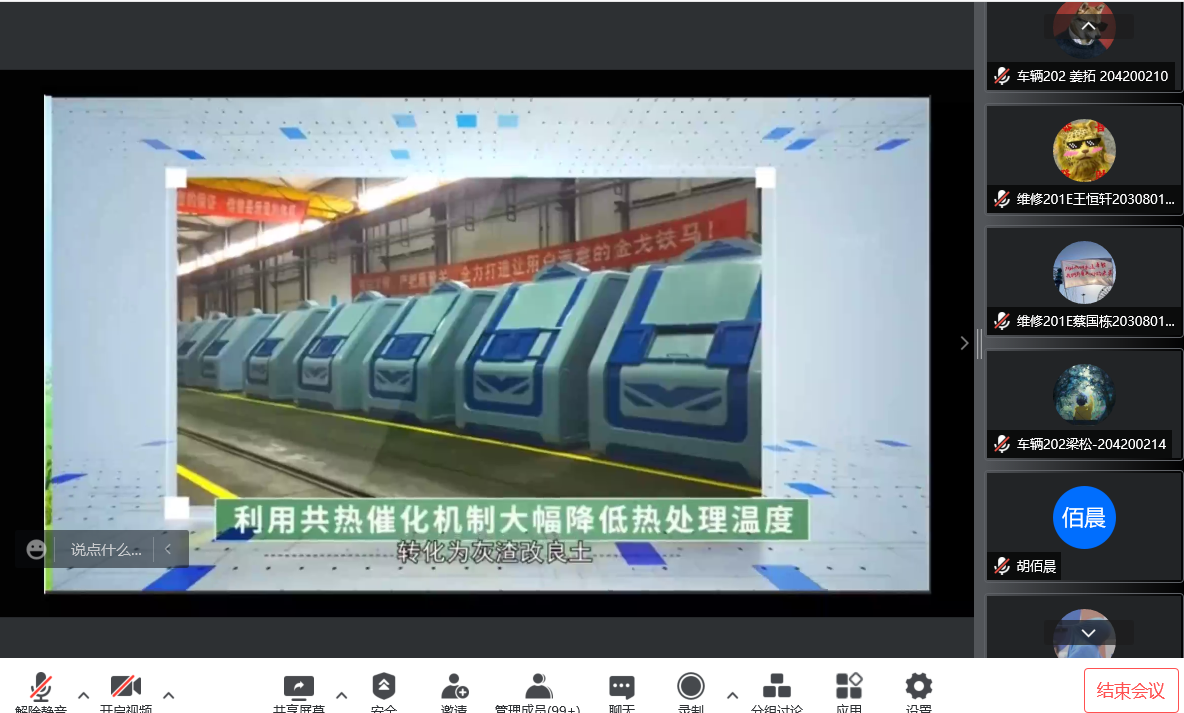Open Breakout Rooms icon
The image size is (1184, 713).
tap(776, 688)
